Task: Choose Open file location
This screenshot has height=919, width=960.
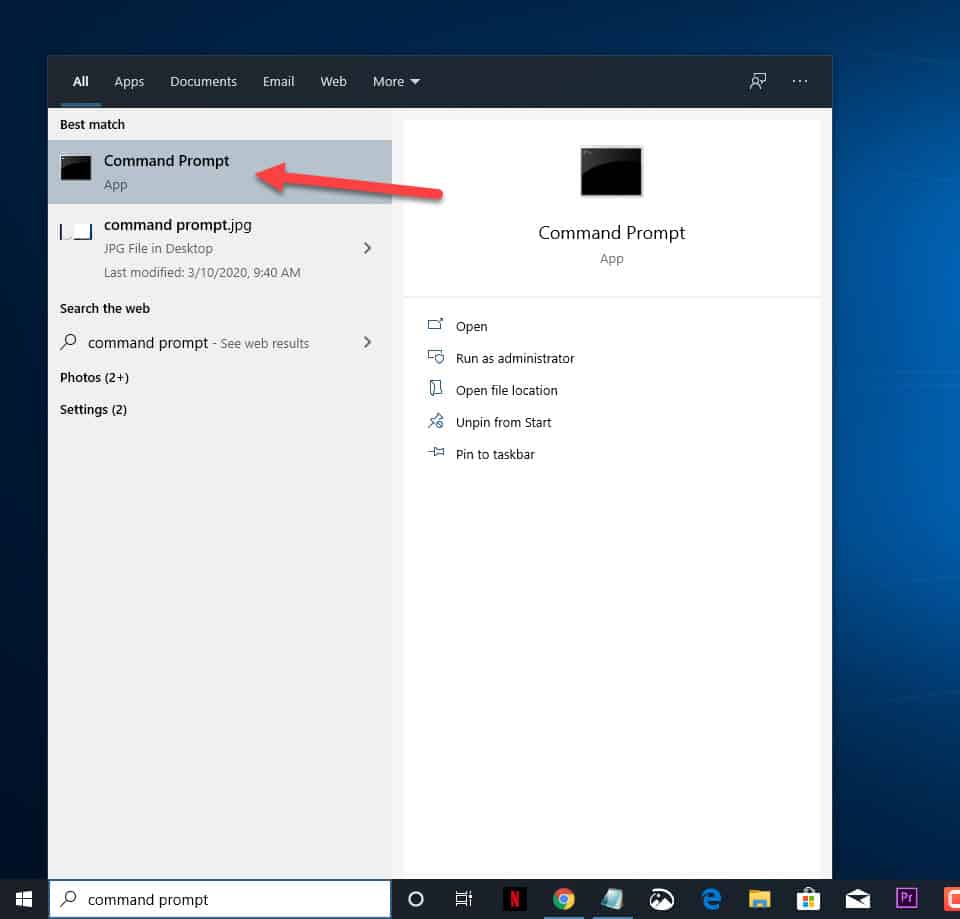Action: (506, 390)
